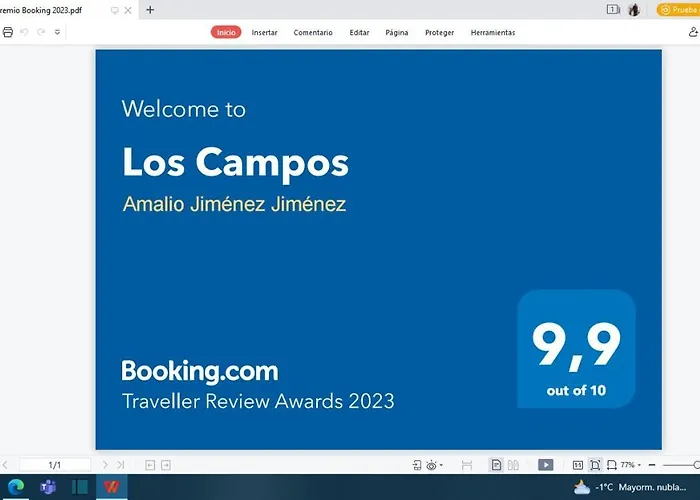
Task: Open Microsoft Teams from the taskbar
Action: 47,487
